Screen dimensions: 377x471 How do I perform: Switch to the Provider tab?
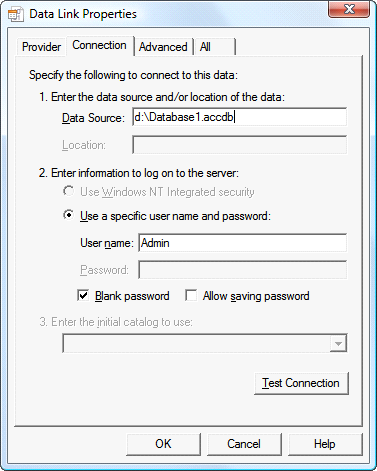pos(41,47)
